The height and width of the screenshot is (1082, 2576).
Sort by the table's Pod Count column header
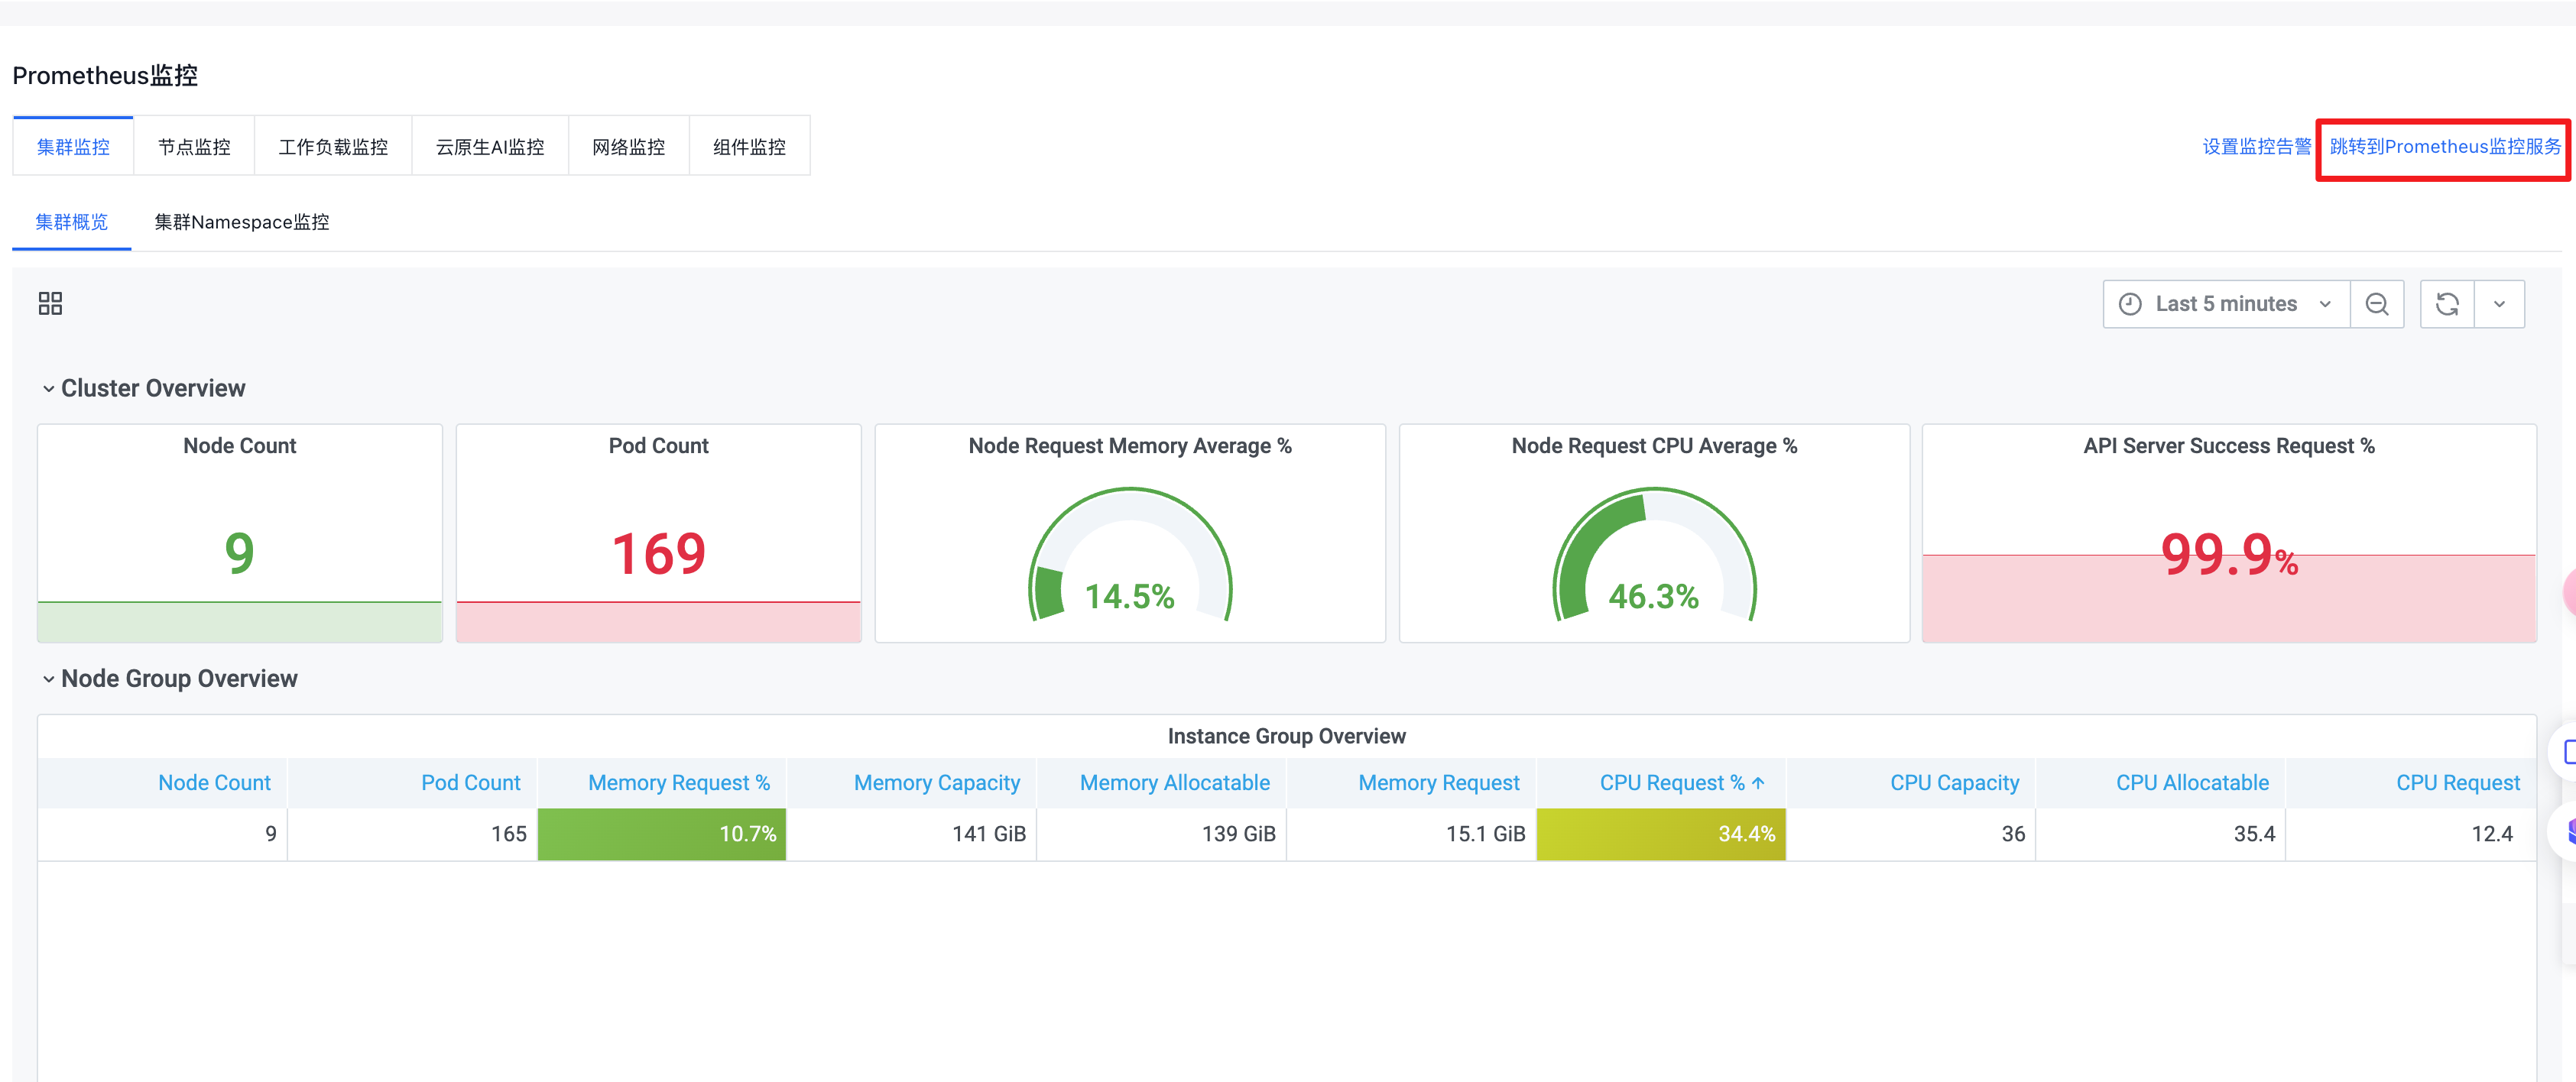(470, 783)
